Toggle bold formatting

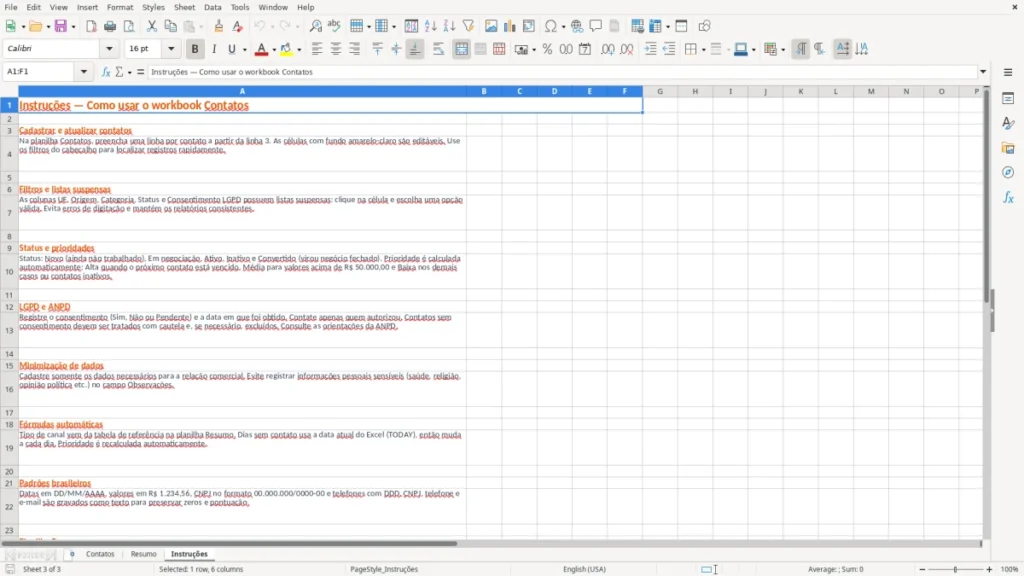point(195,49)
